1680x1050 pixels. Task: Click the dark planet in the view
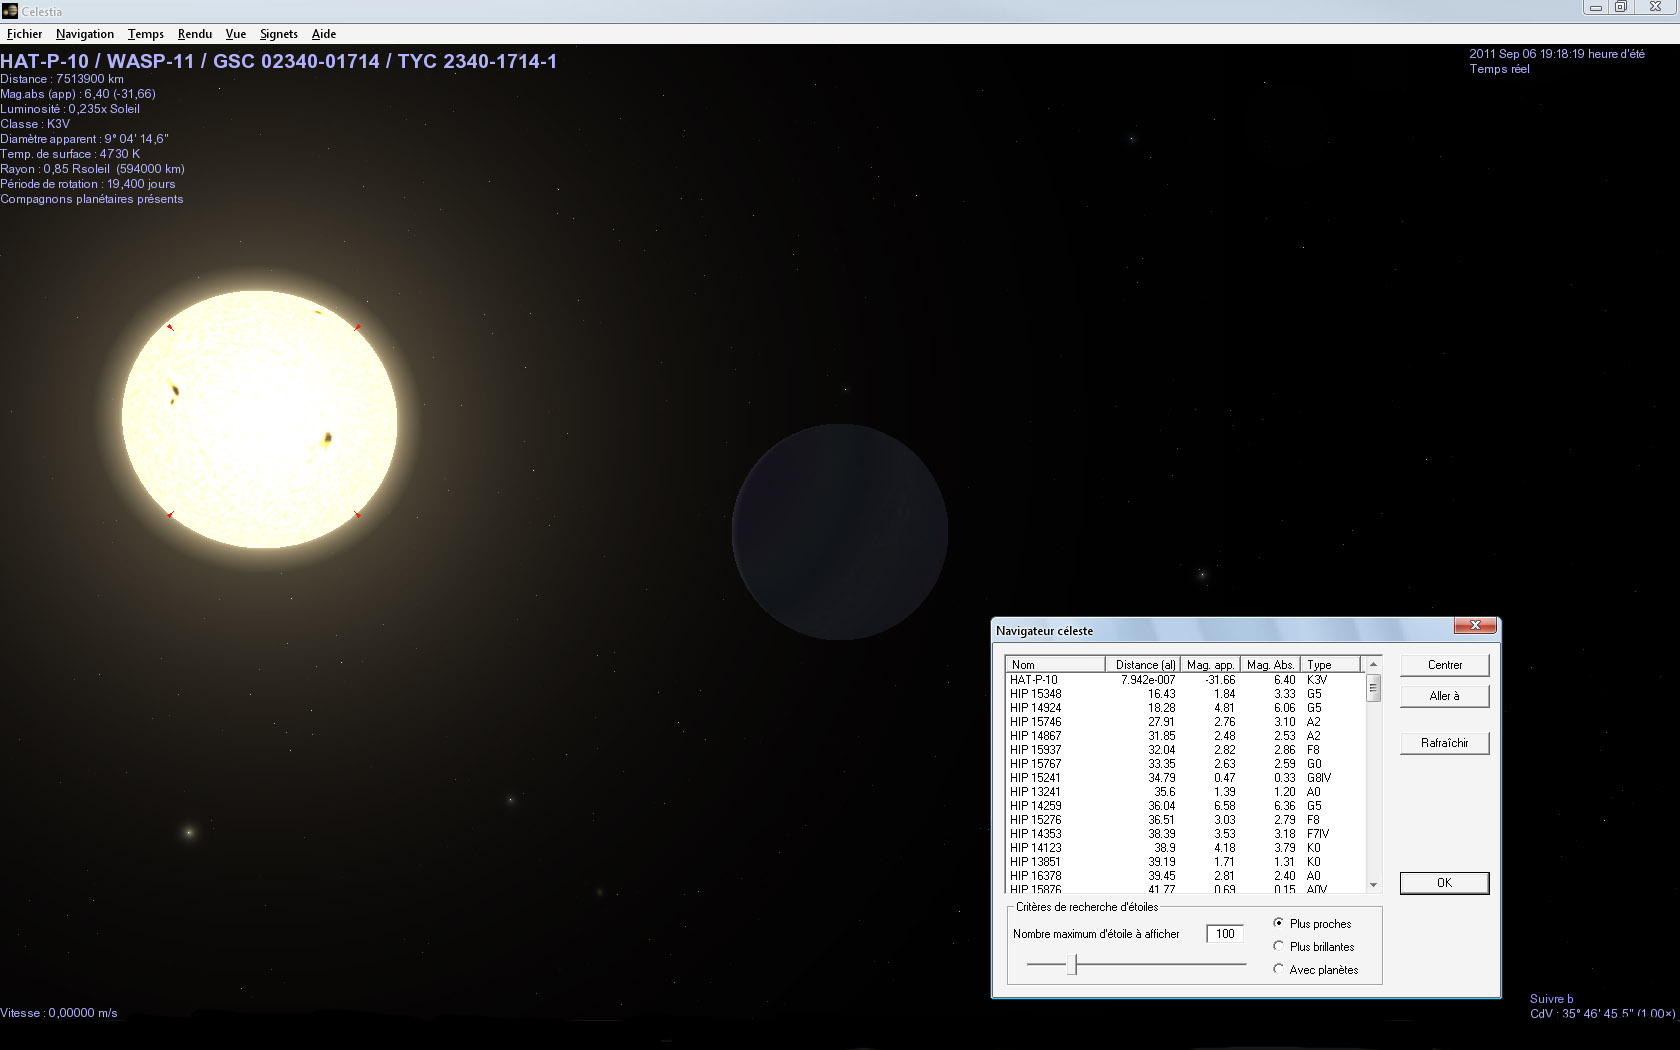(840, 532)
